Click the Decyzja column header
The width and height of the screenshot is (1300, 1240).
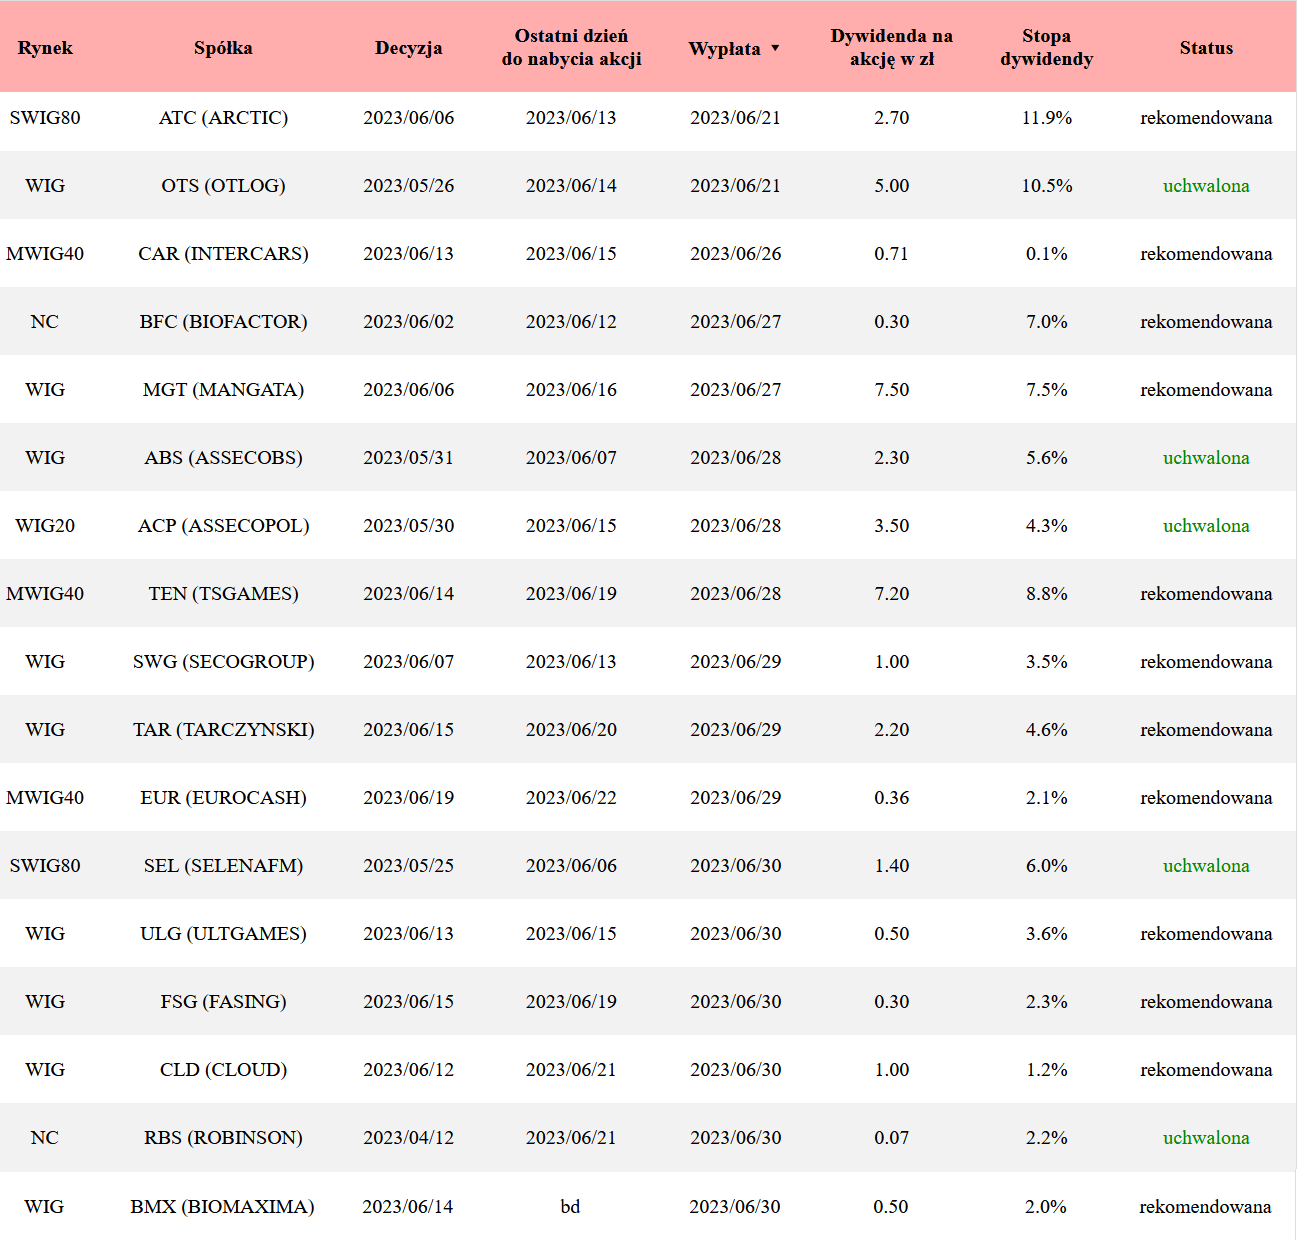(x=408, y=48)
